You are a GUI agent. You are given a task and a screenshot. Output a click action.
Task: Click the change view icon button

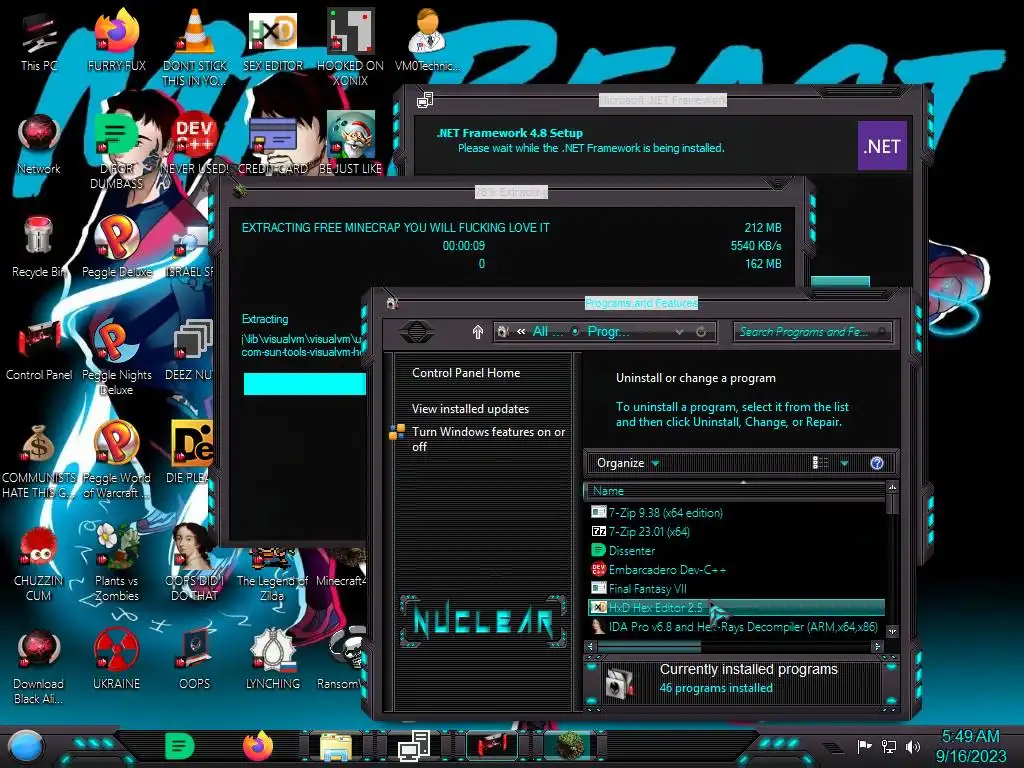click(820, 463)
